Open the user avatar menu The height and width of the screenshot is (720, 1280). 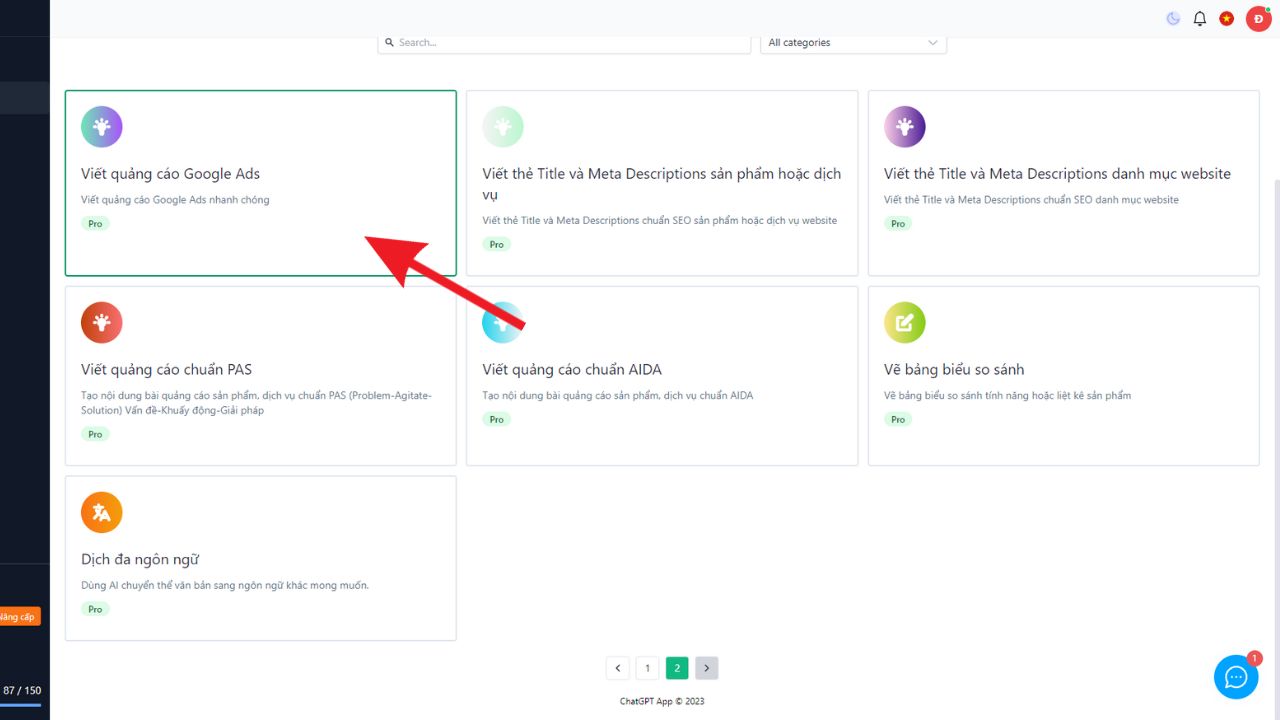tap(1258, 19)
